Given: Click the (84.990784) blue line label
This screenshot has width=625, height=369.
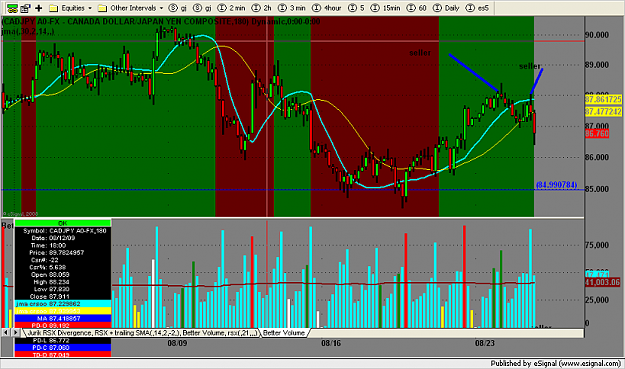Looking at the screenshot, I should tap(556, 184).
